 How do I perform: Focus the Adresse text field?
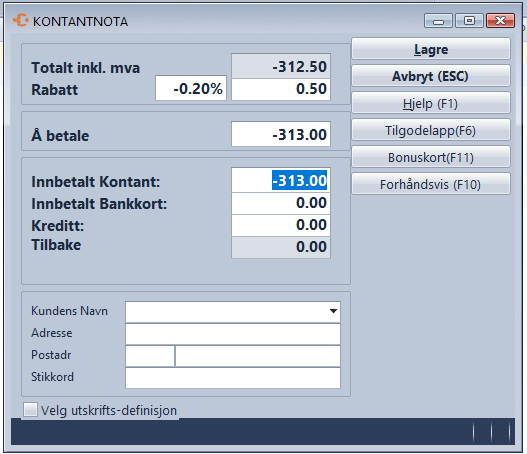[x=233, y=334]
